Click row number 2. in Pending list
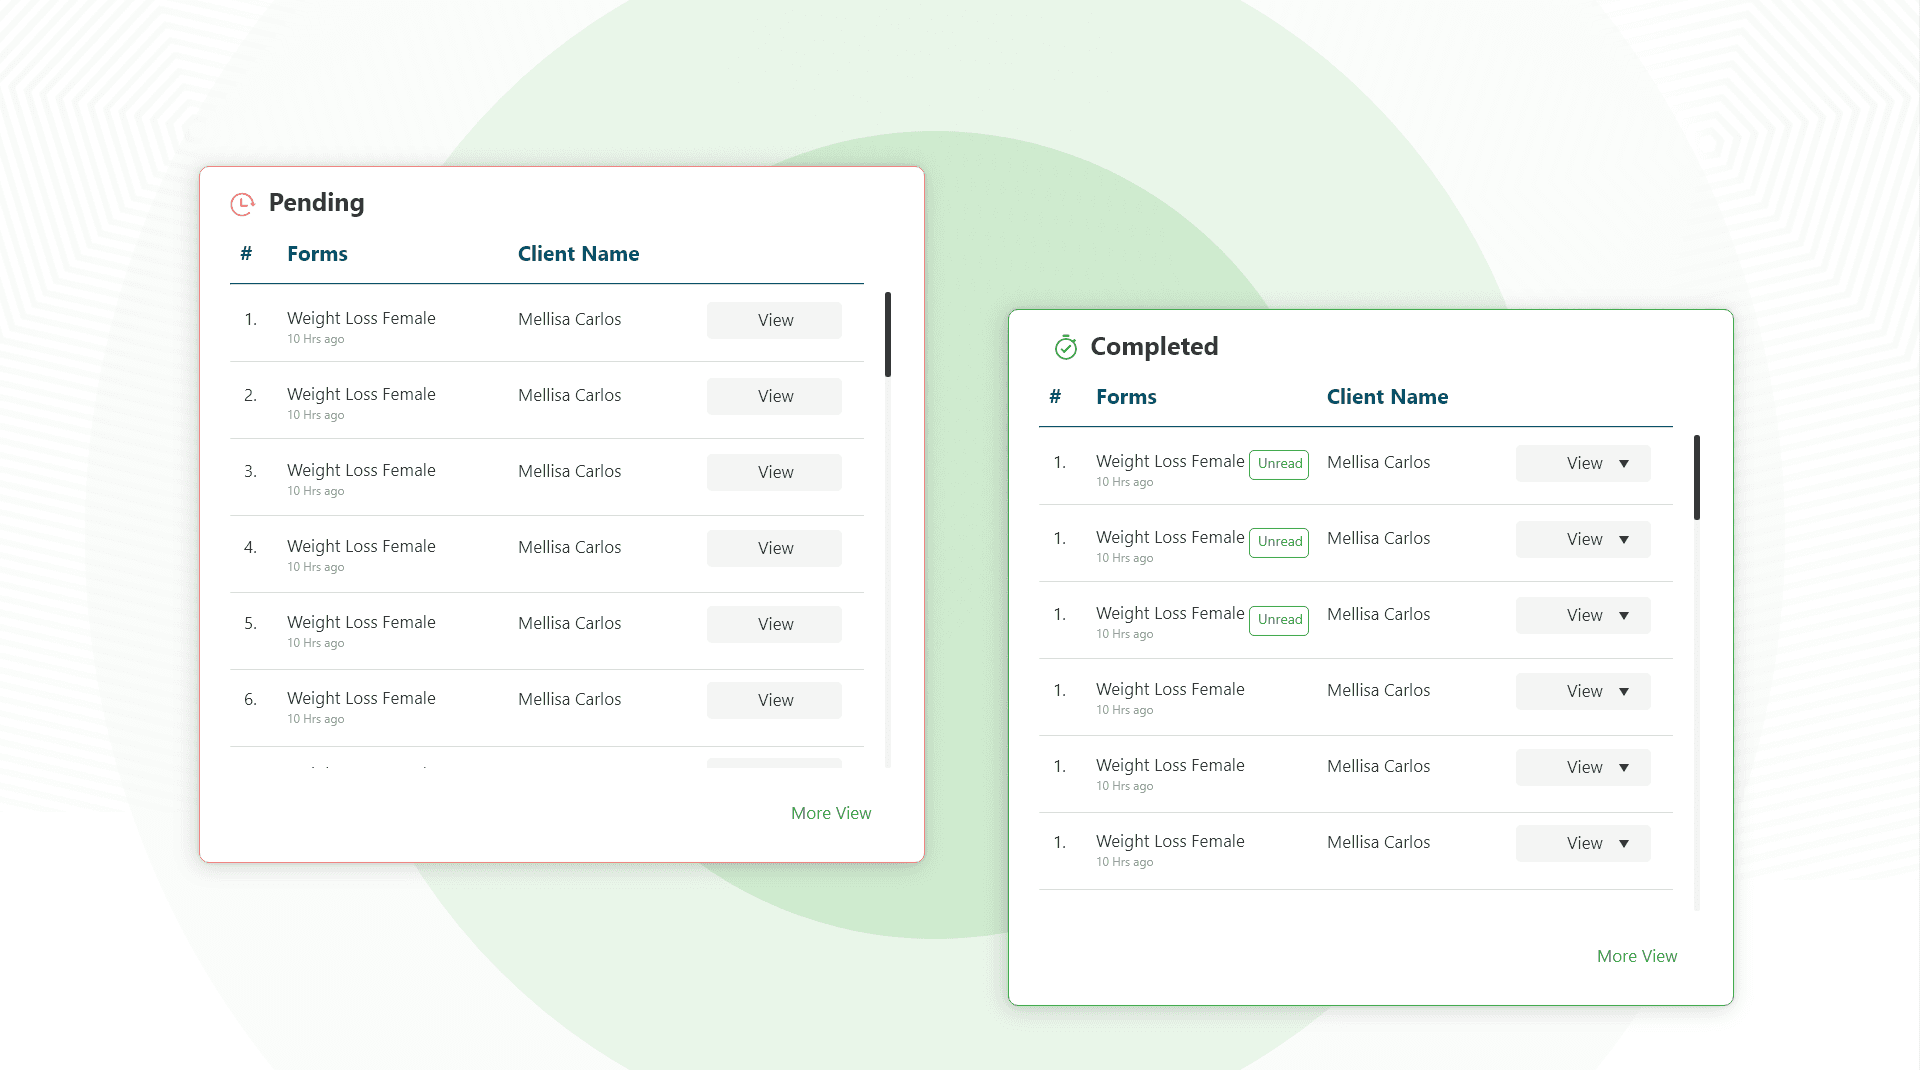Screen dimensions: 1920x1070 [250, 395]
